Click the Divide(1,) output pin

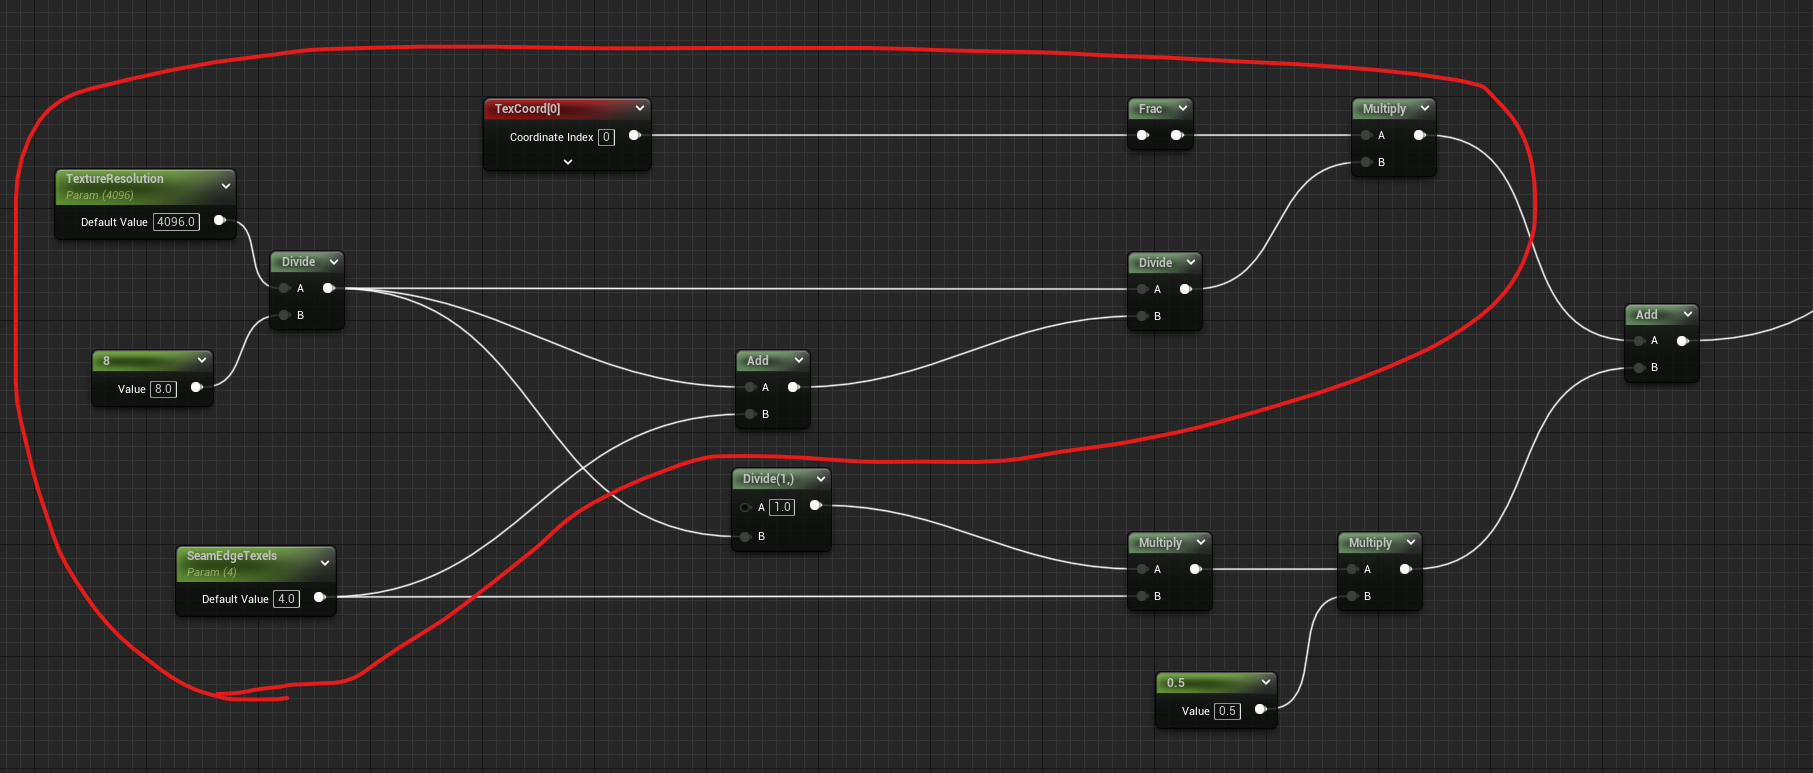pos(816,505)
